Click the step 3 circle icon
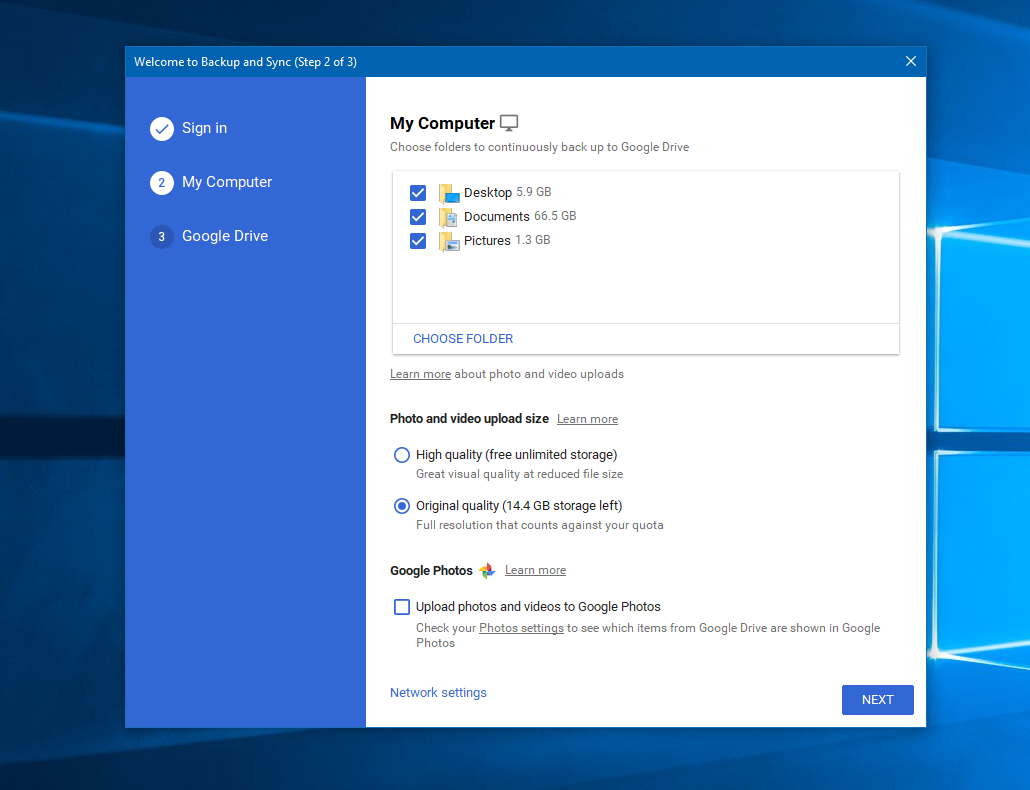The height and width of the screenshot is (790, 1030). pyautogui.click(x=162, y=236)
